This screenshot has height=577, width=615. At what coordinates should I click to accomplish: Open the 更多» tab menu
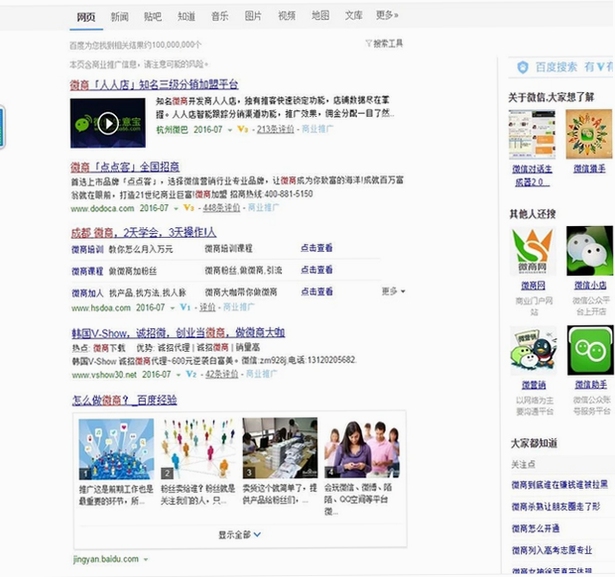tap(387, 15)
